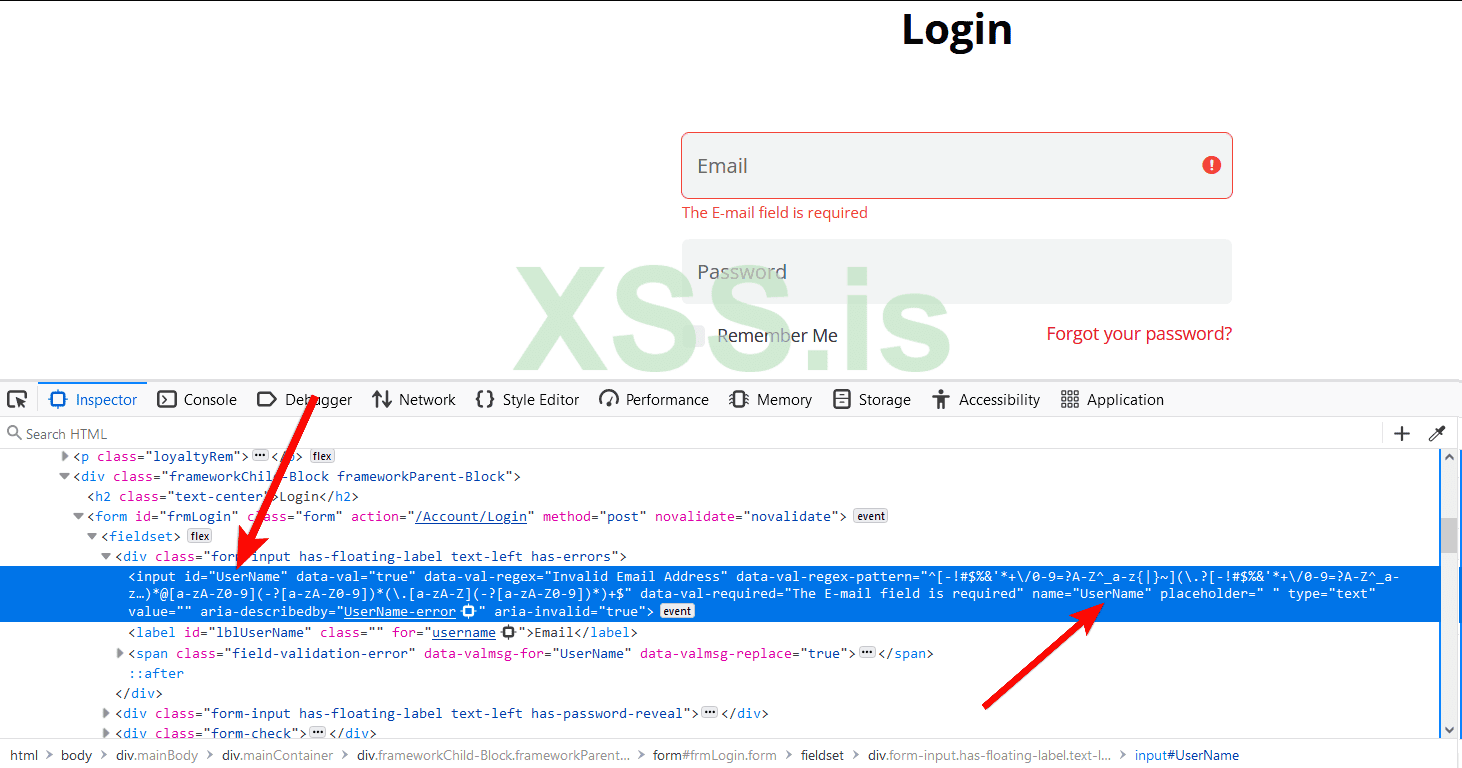This screenshot has width=1462, height=768.
Task: Select the ::after pseudo-element row
Action: pyautogui.click(x=156, y=673)
